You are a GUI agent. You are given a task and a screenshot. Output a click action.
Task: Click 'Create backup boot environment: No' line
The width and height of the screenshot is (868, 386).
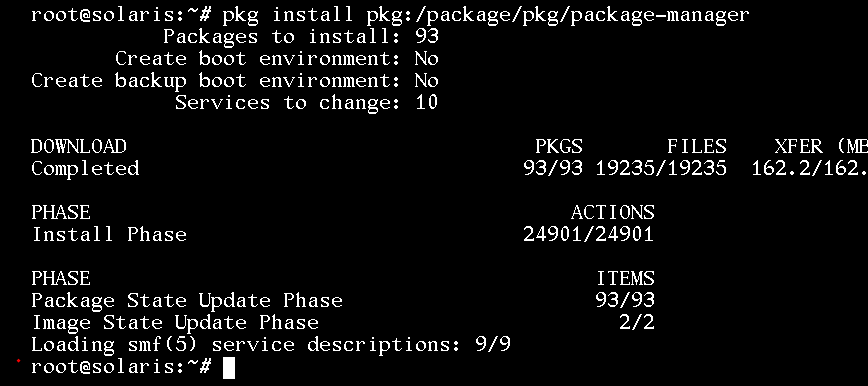235,81
